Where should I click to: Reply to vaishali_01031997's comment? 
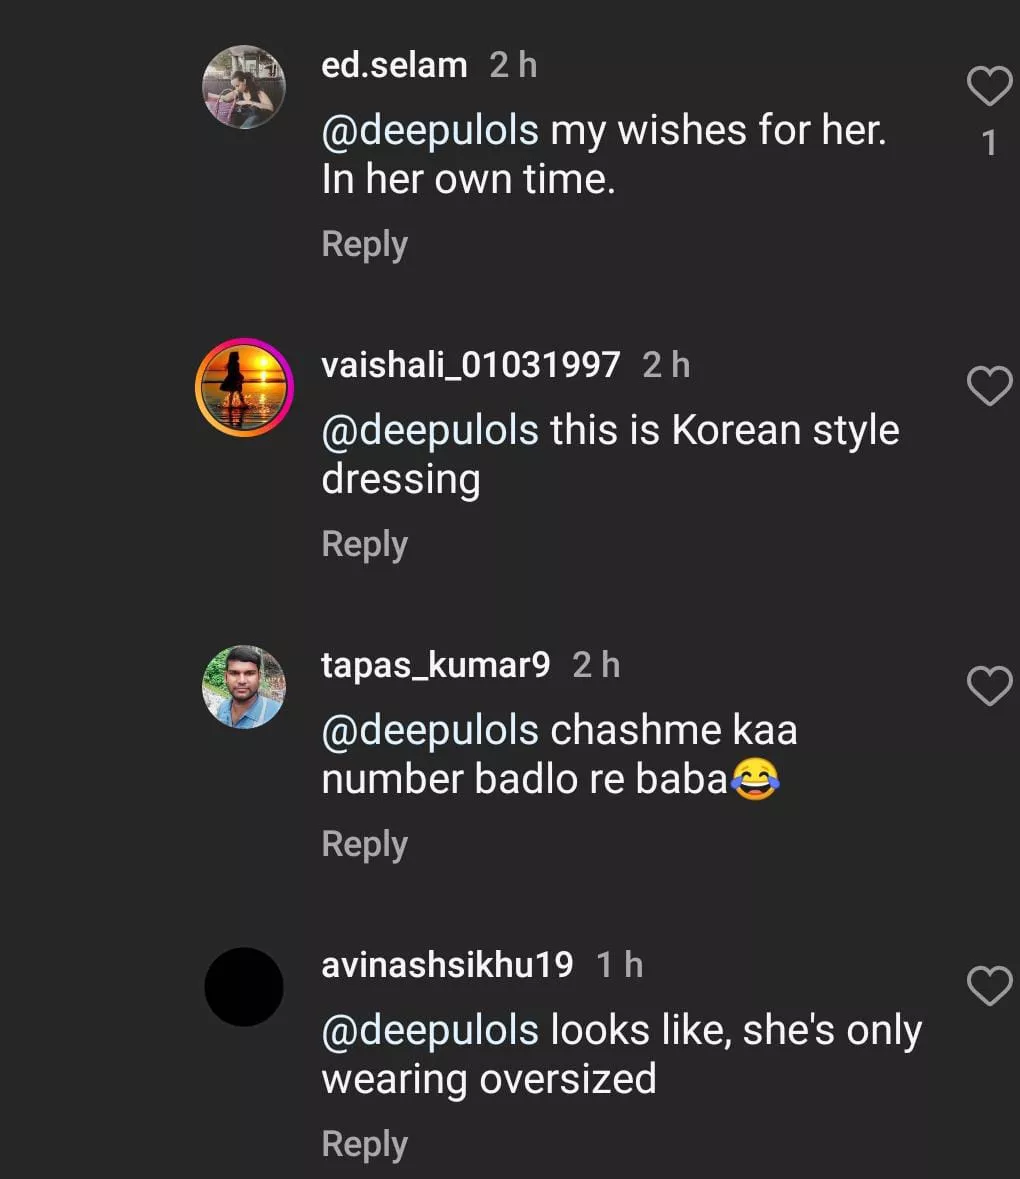click(364, 544)
